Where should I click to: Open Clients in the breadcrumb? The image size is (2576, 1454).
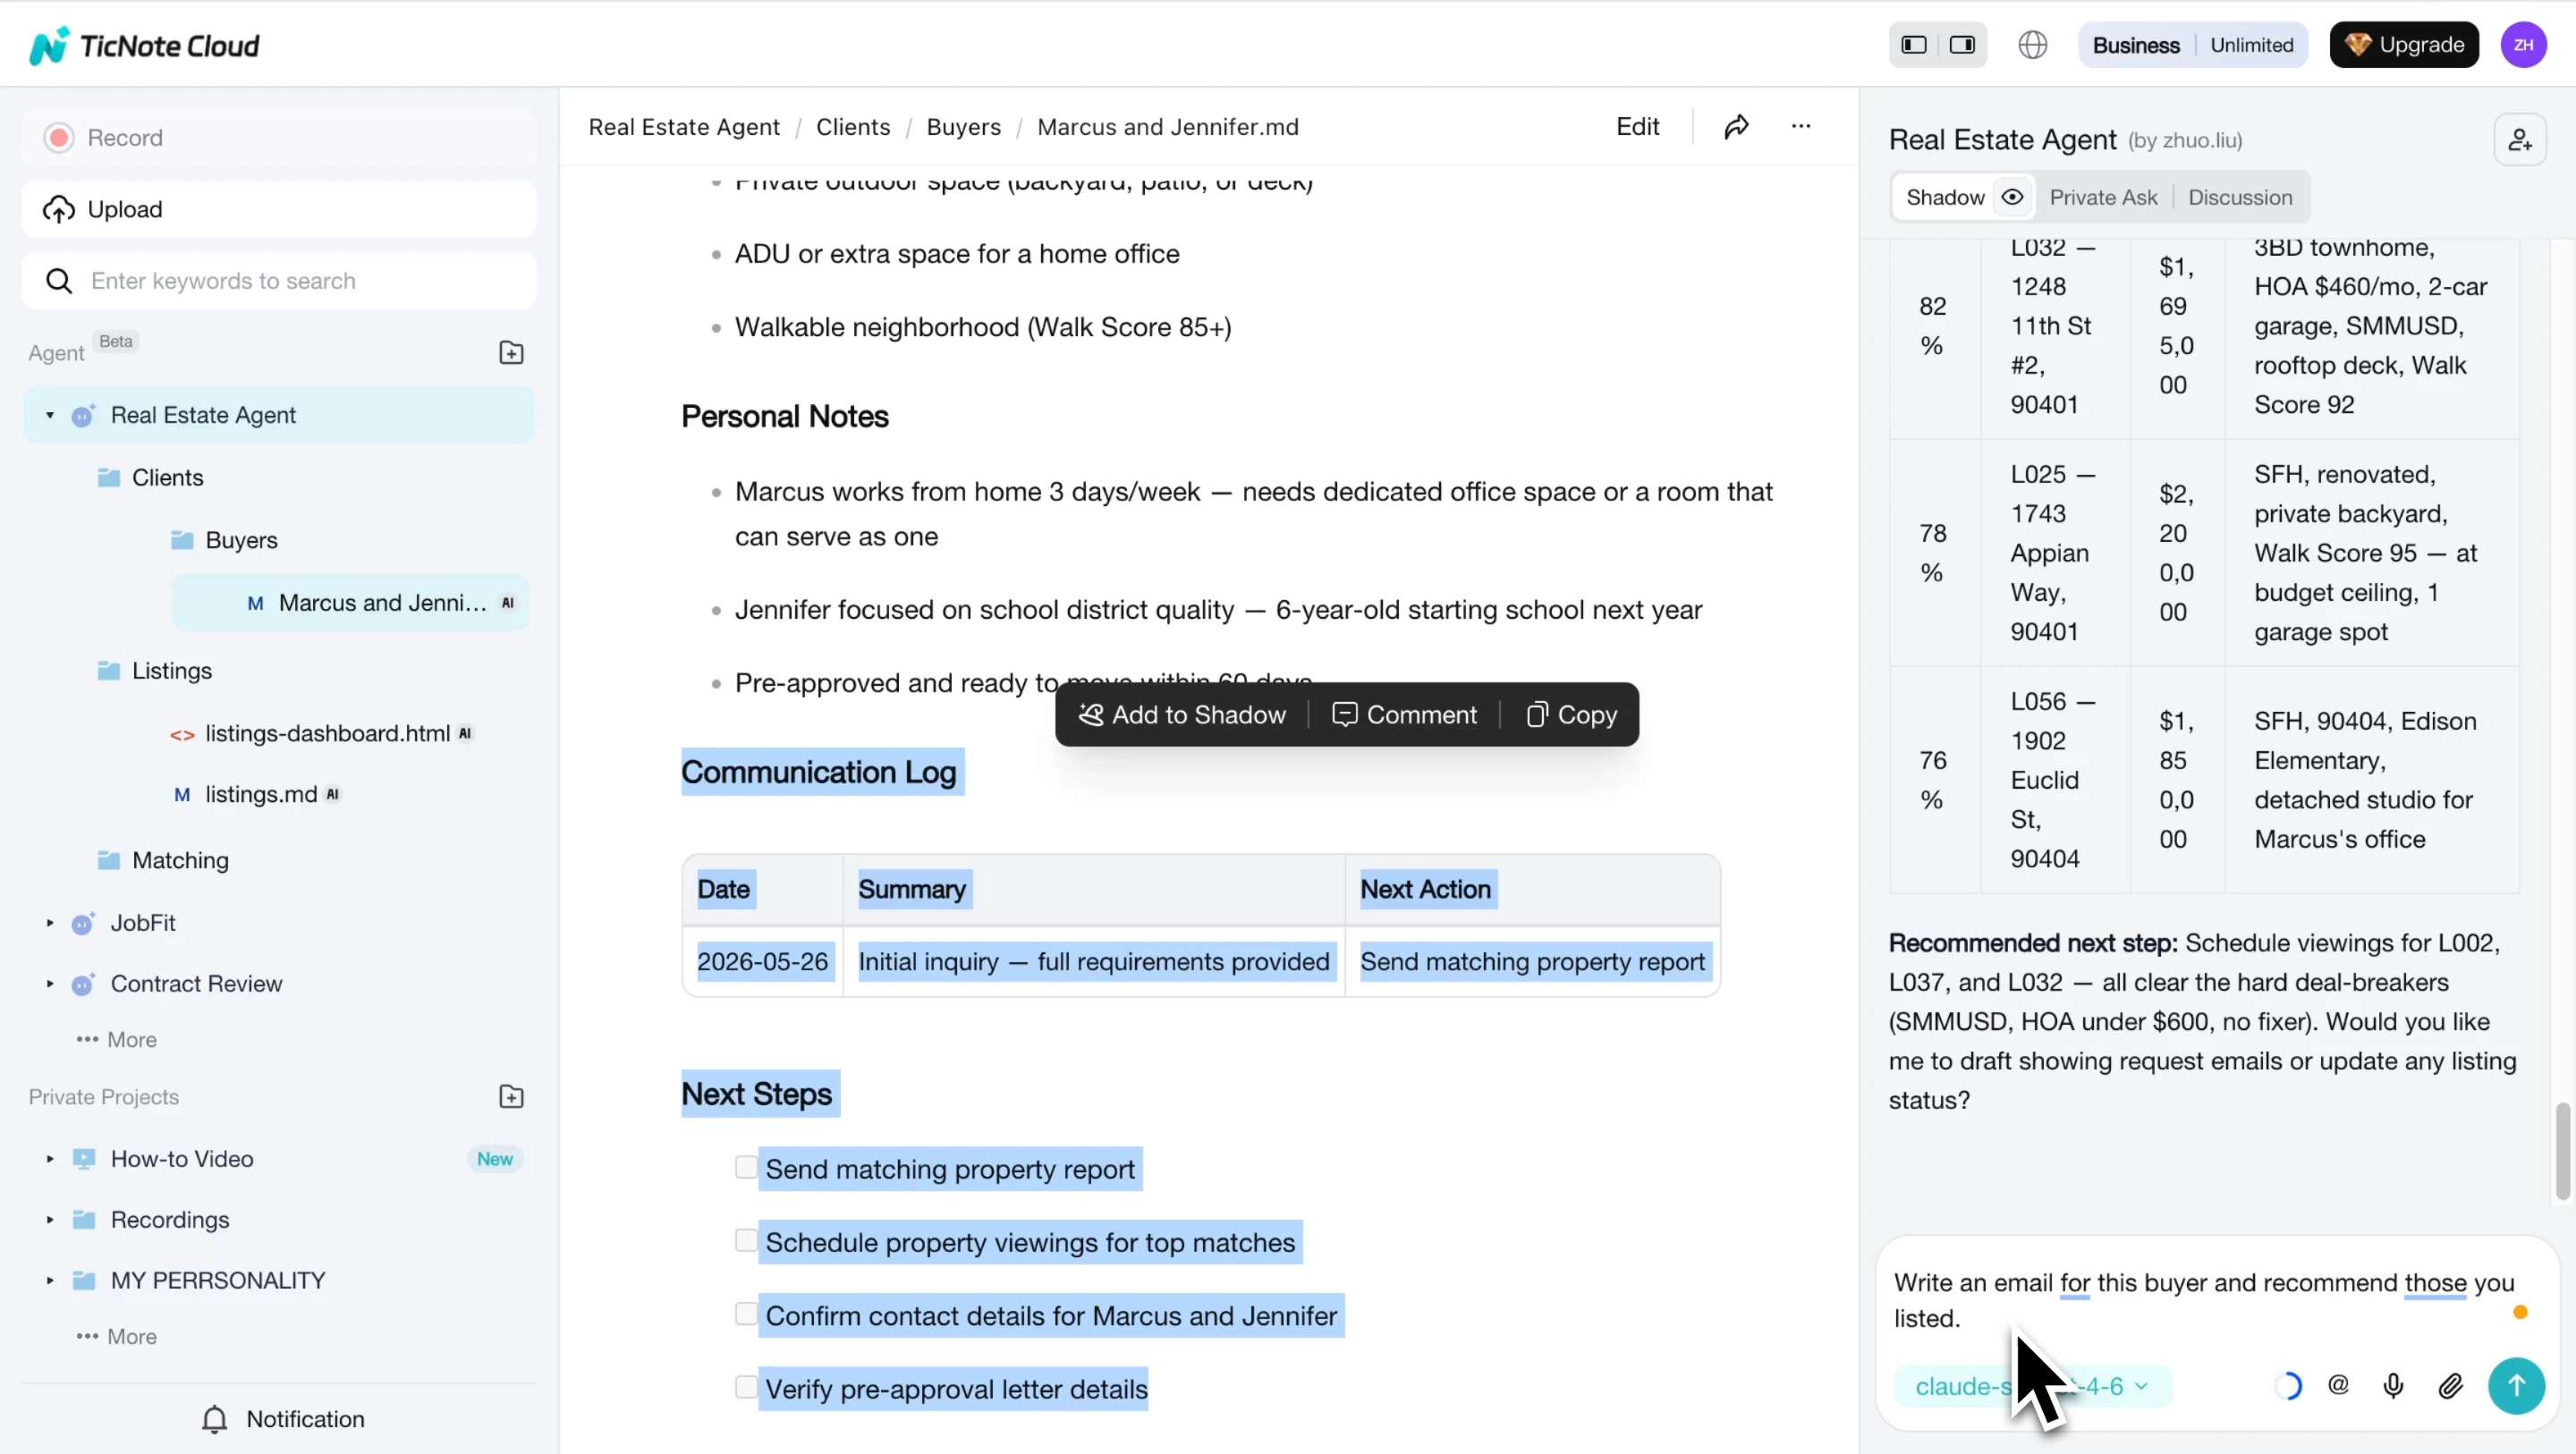point(853,127)
